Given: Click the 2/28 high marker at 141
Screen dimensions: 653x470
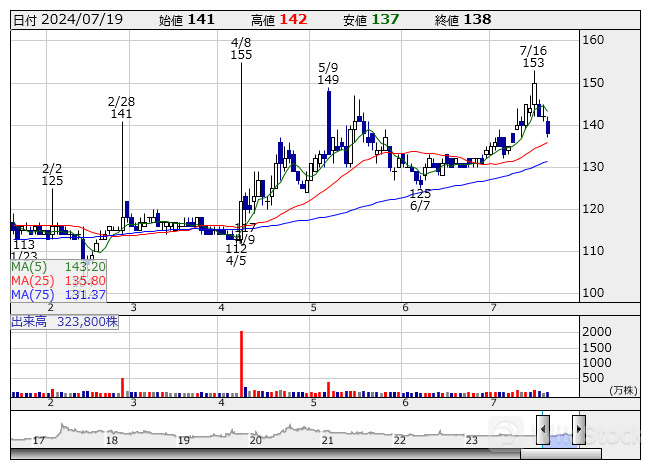Looking at the screenshot, I should coord(121,108).
